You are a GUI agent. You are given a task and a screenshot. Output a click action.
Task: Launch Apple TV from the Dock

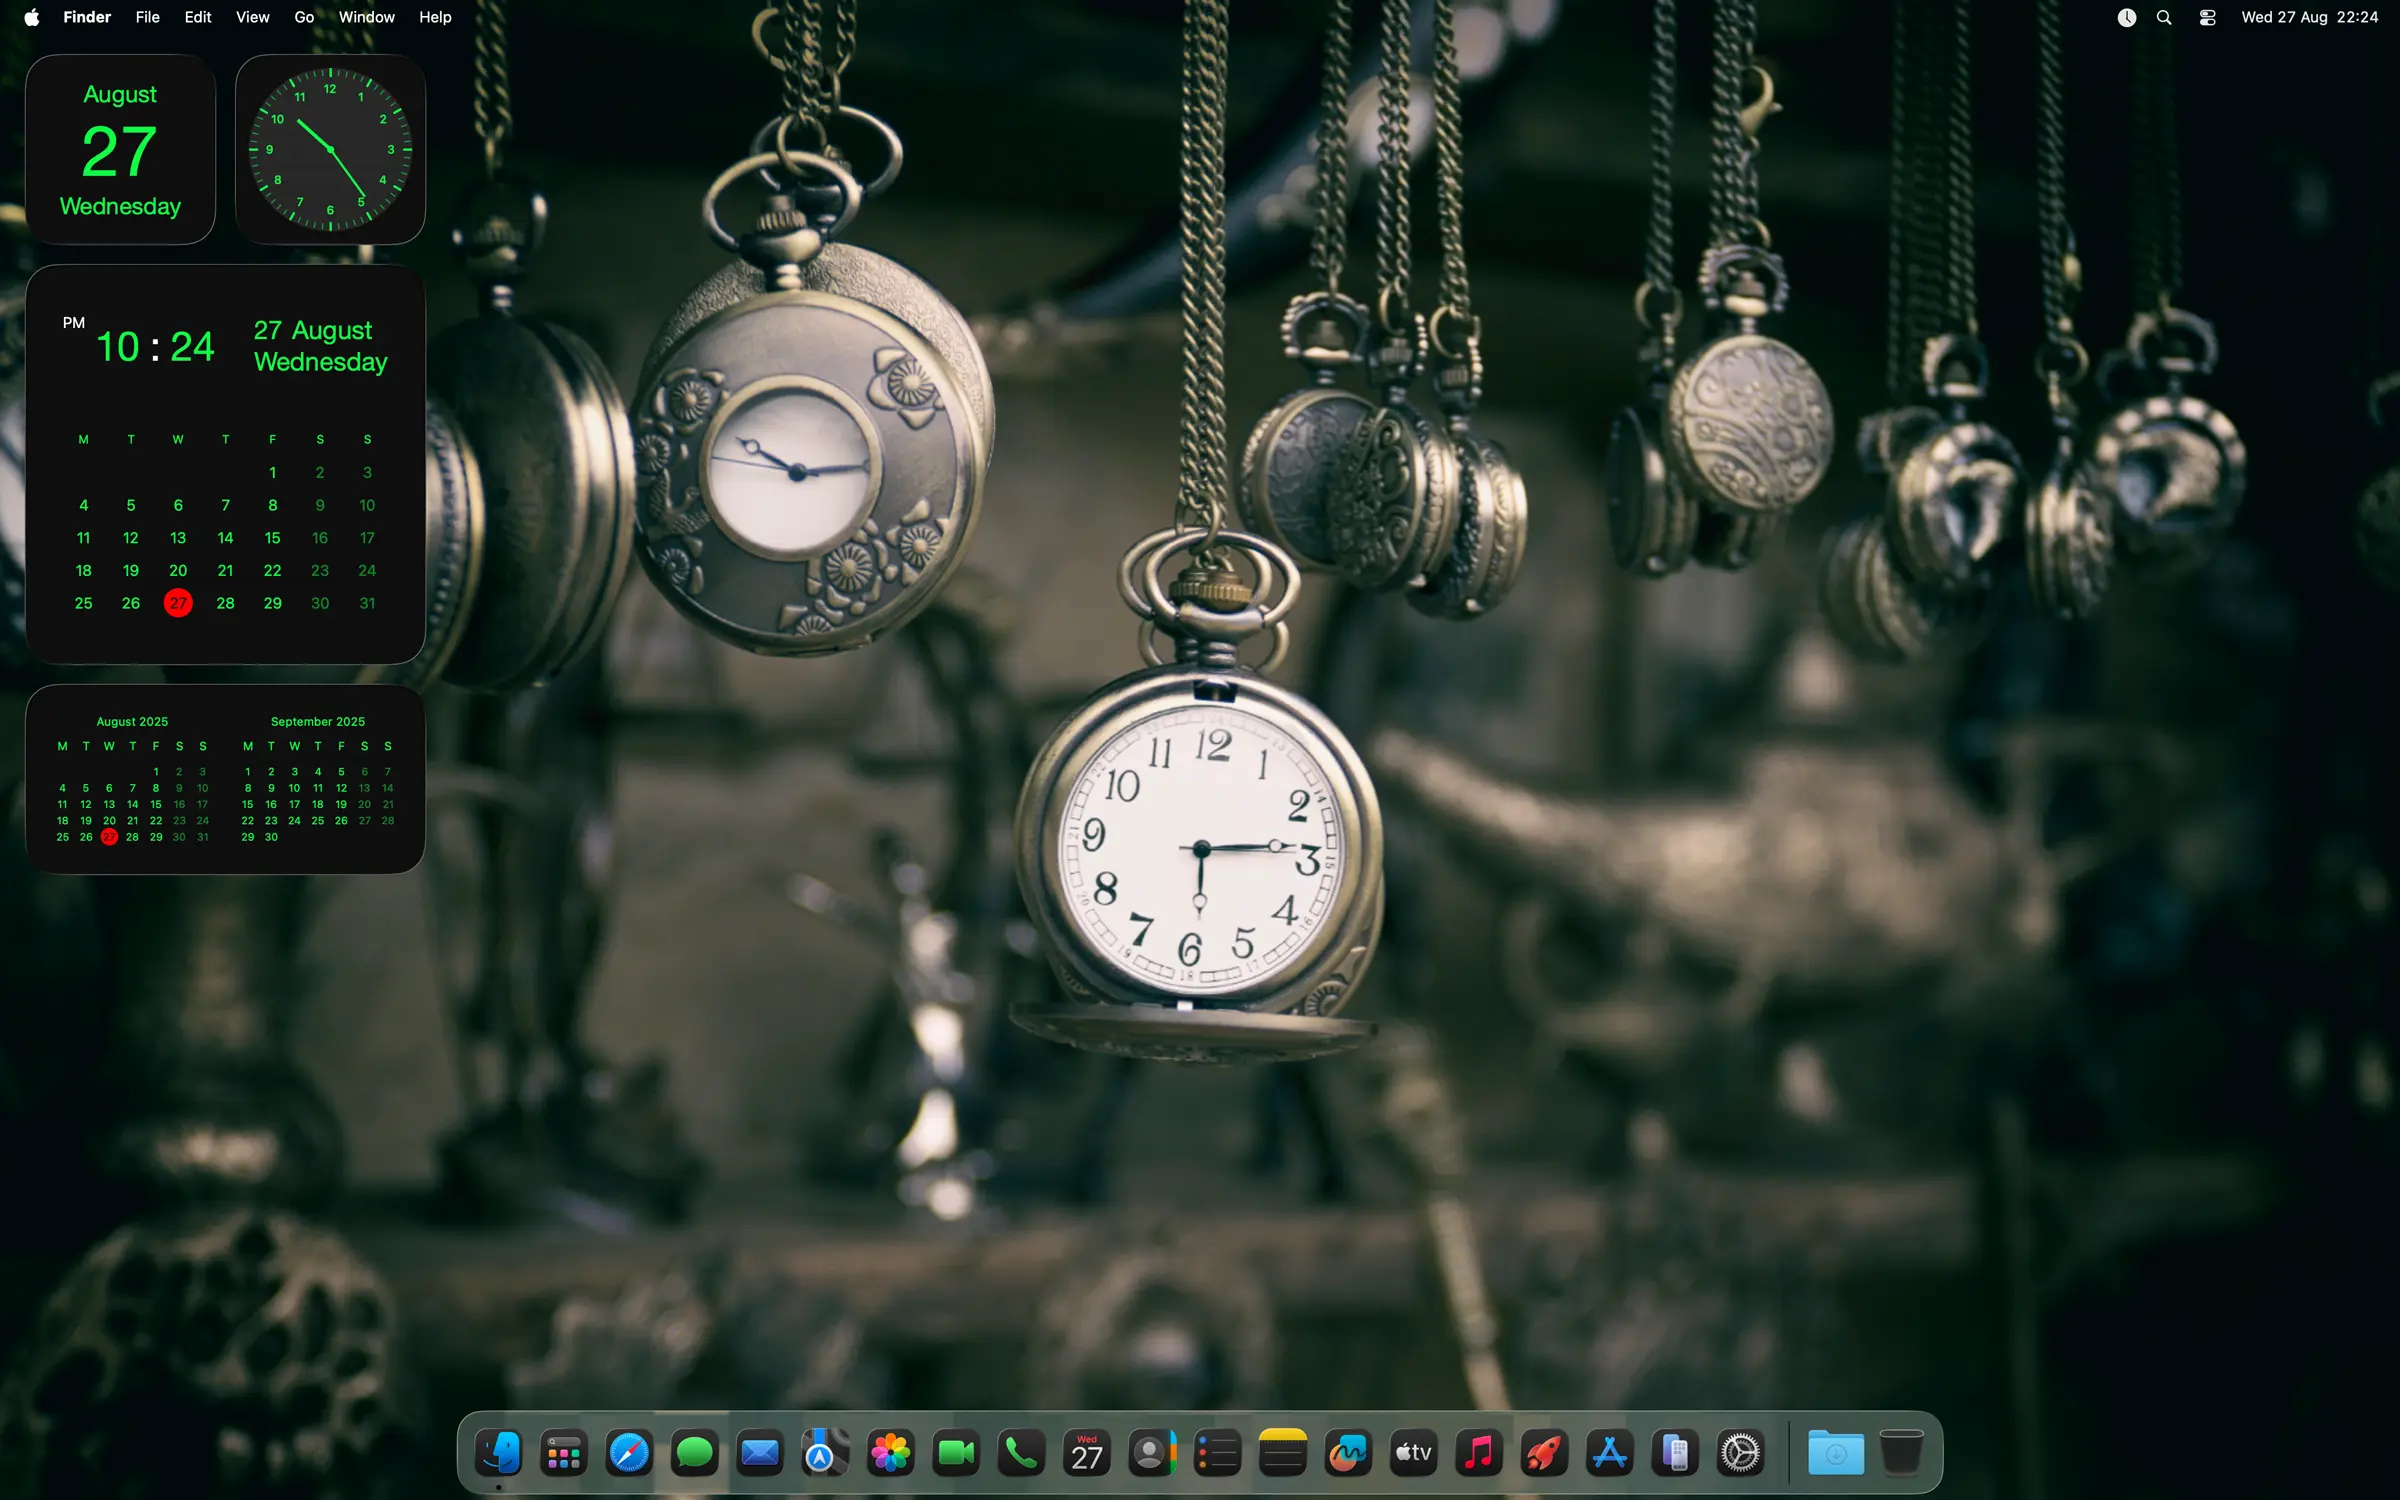coord(1414,1453)
